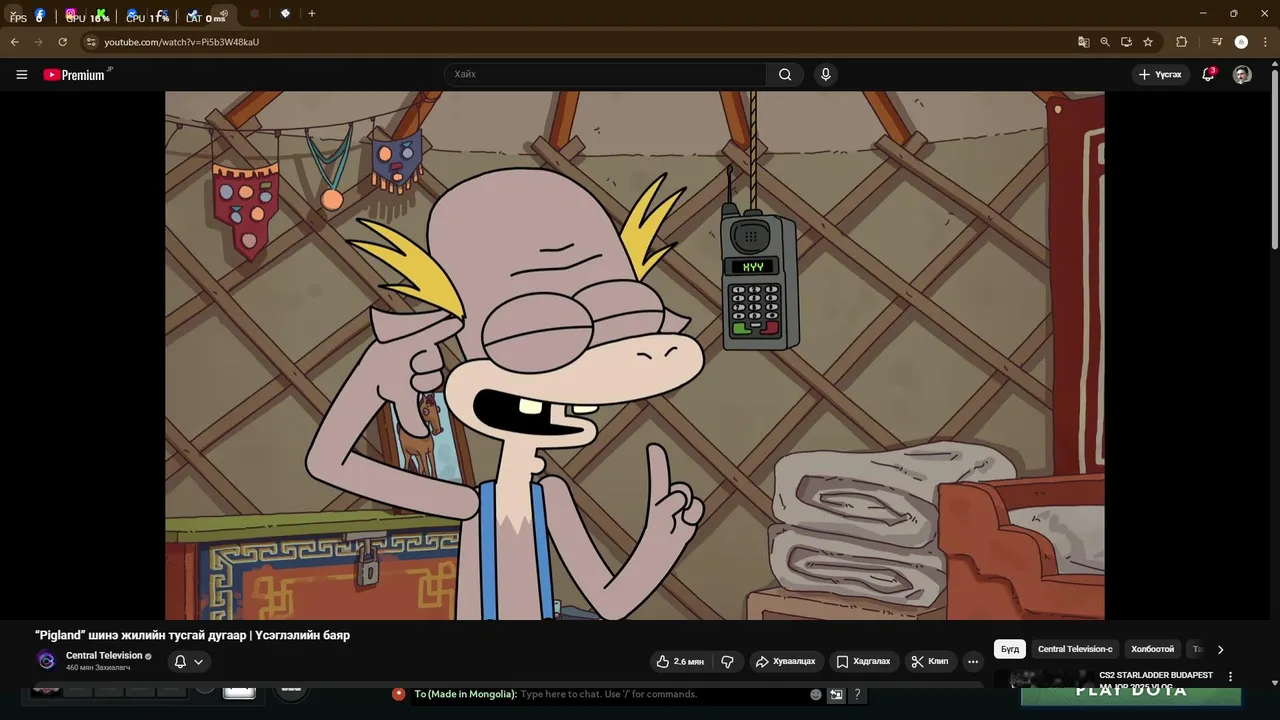Select the Central Television-с filter chip

tap(1075, 649)
